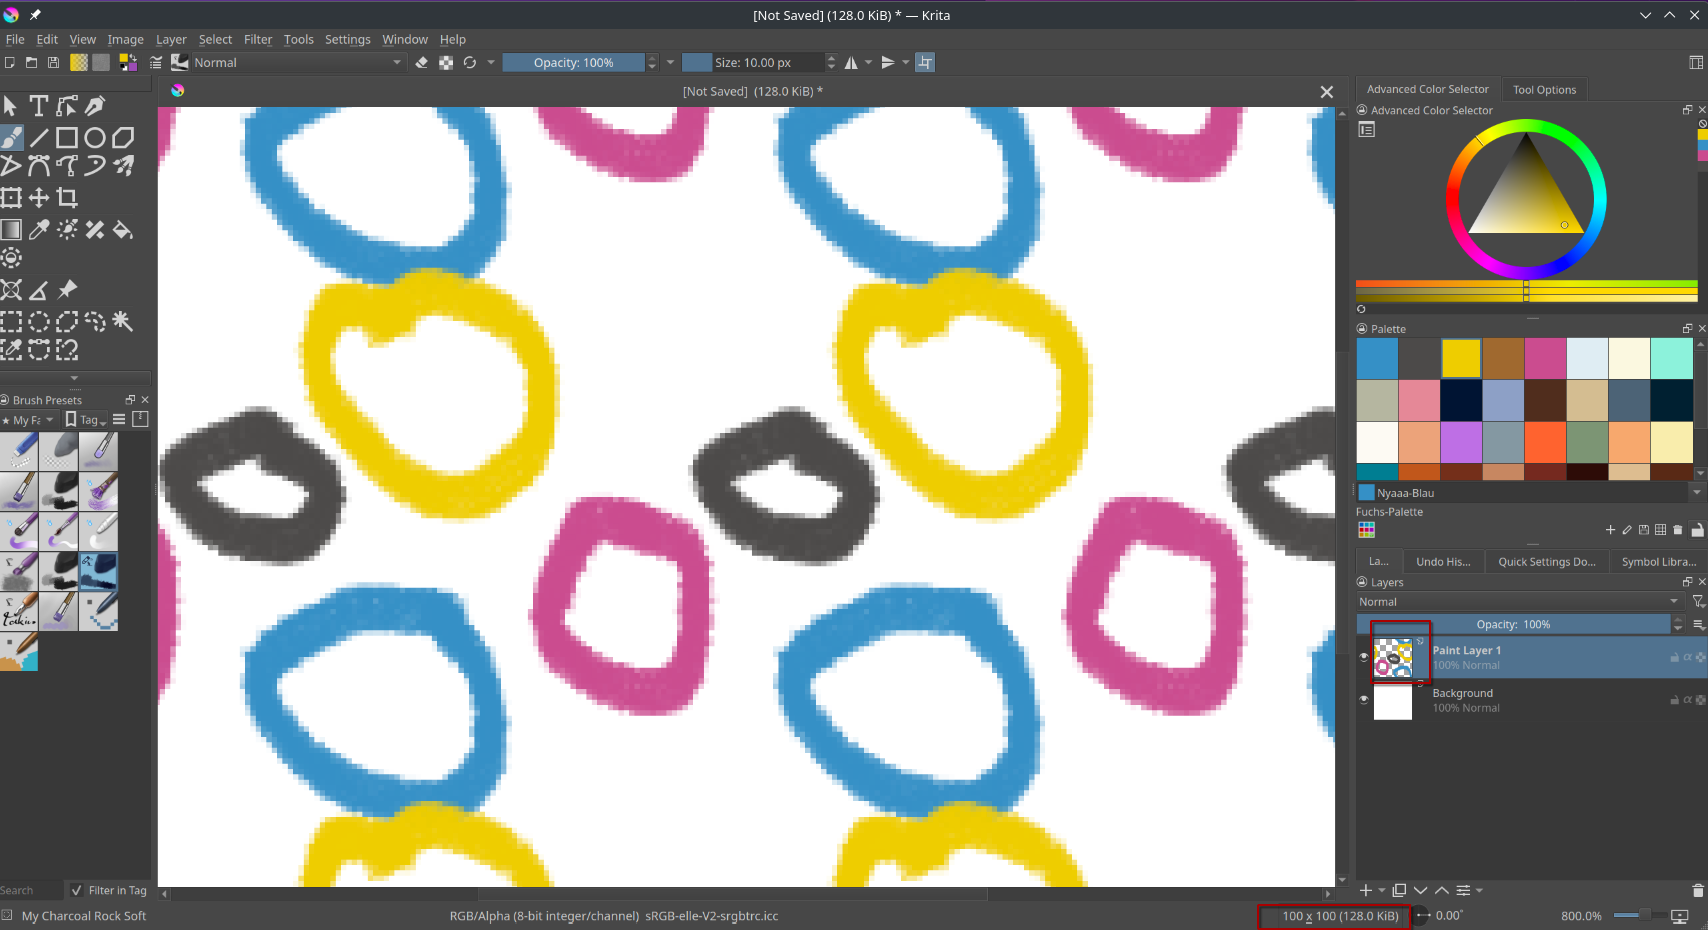1708x930 pixels.
Task: Choose the Color sampler eyedropper tool
Action: pos(39,230)
